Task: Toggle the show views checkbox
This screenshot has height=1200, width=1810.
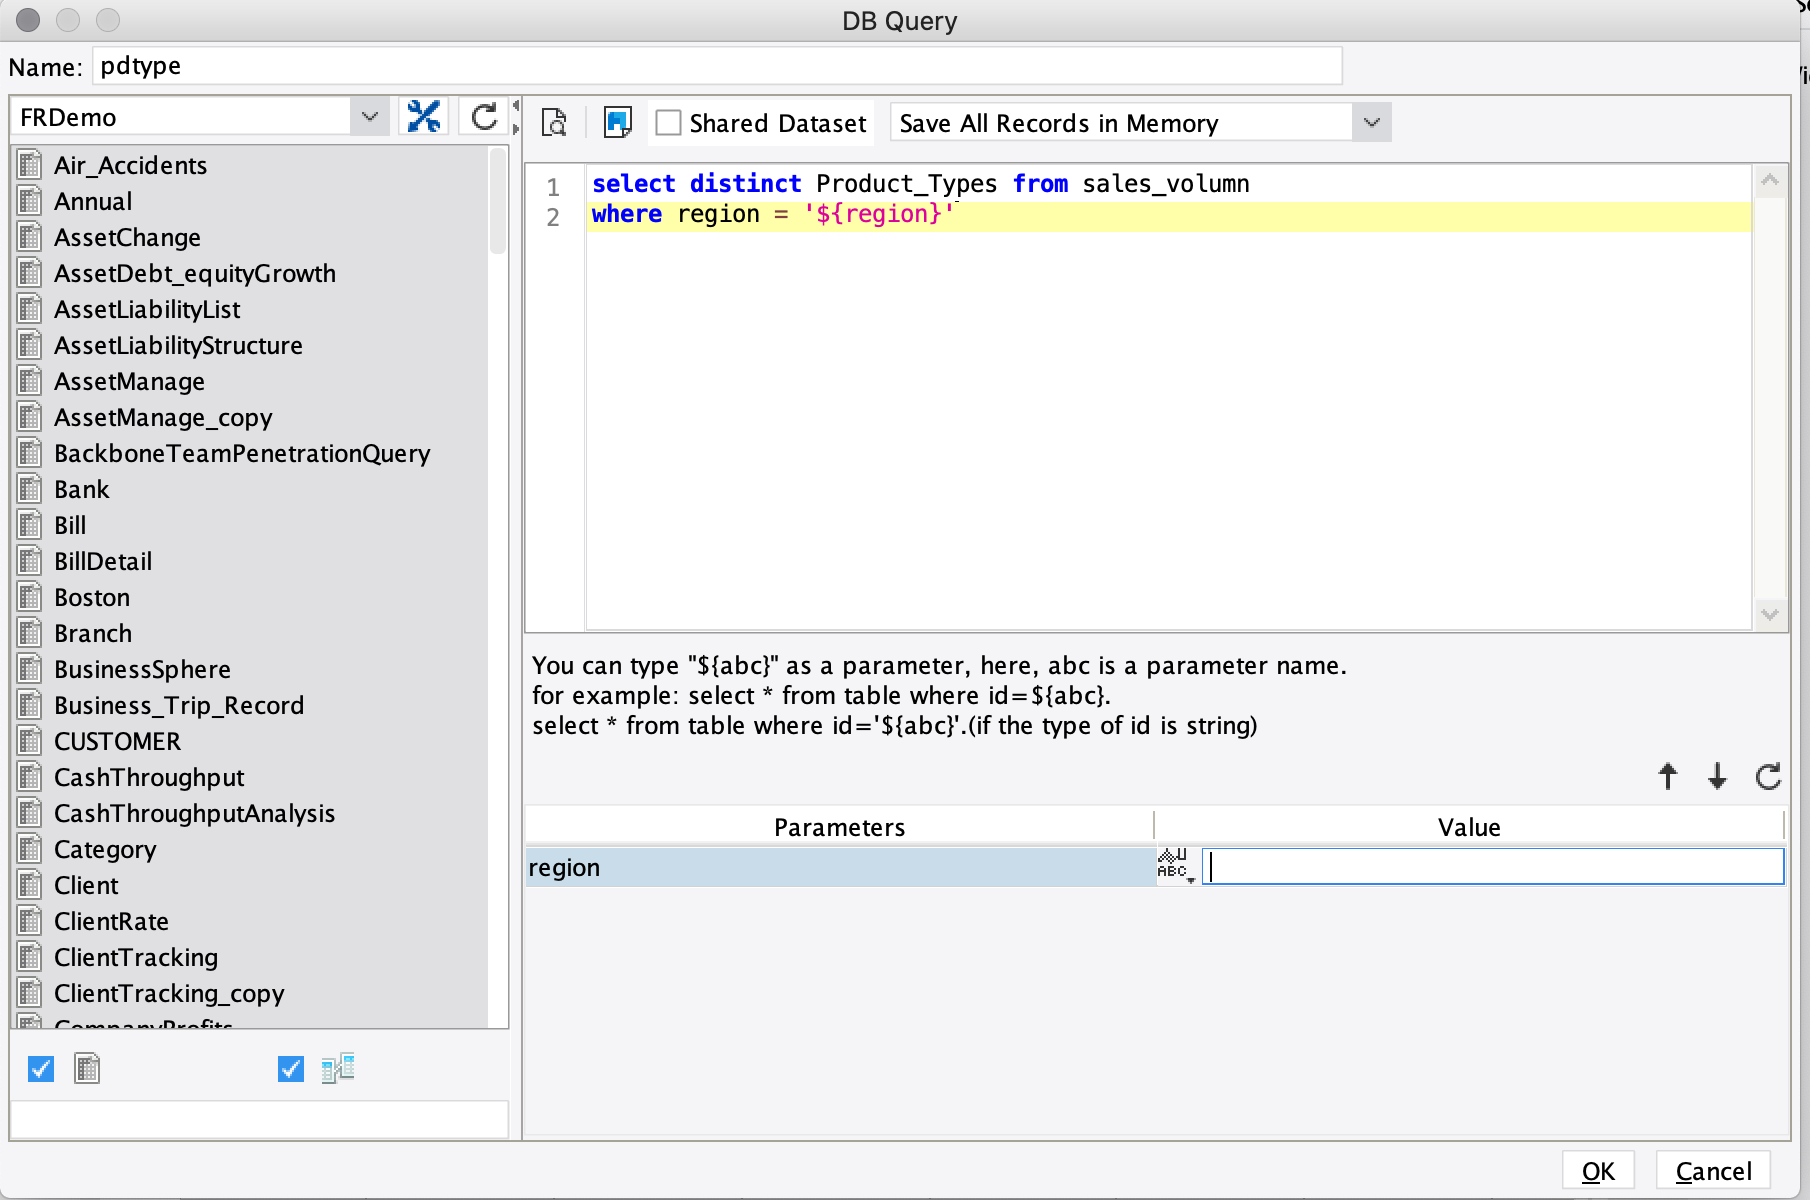Action: click(290, 1069)
